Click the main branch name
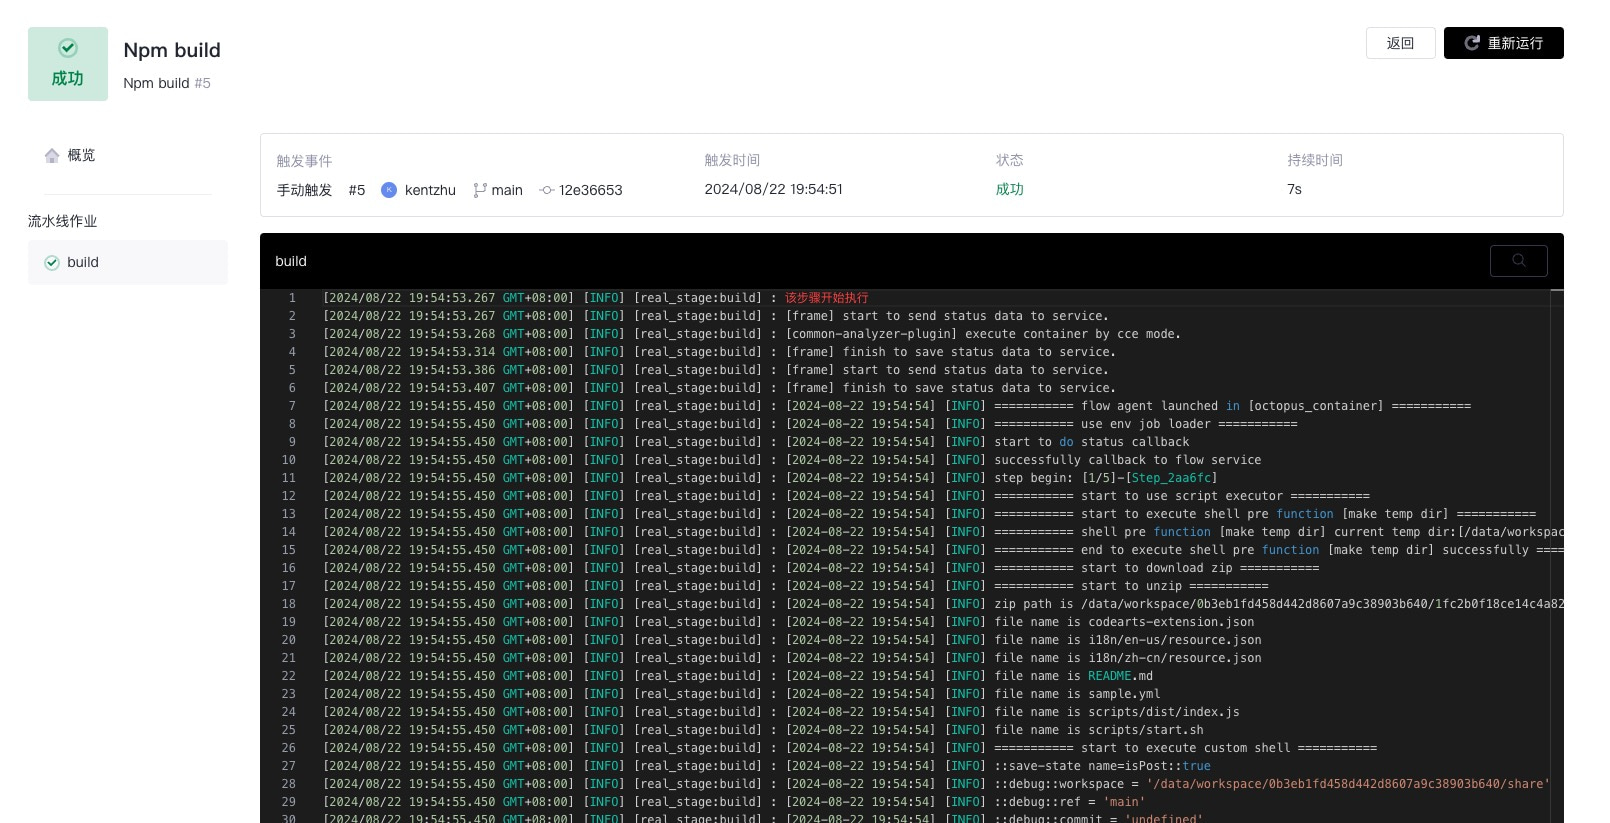 pos(507,190)
